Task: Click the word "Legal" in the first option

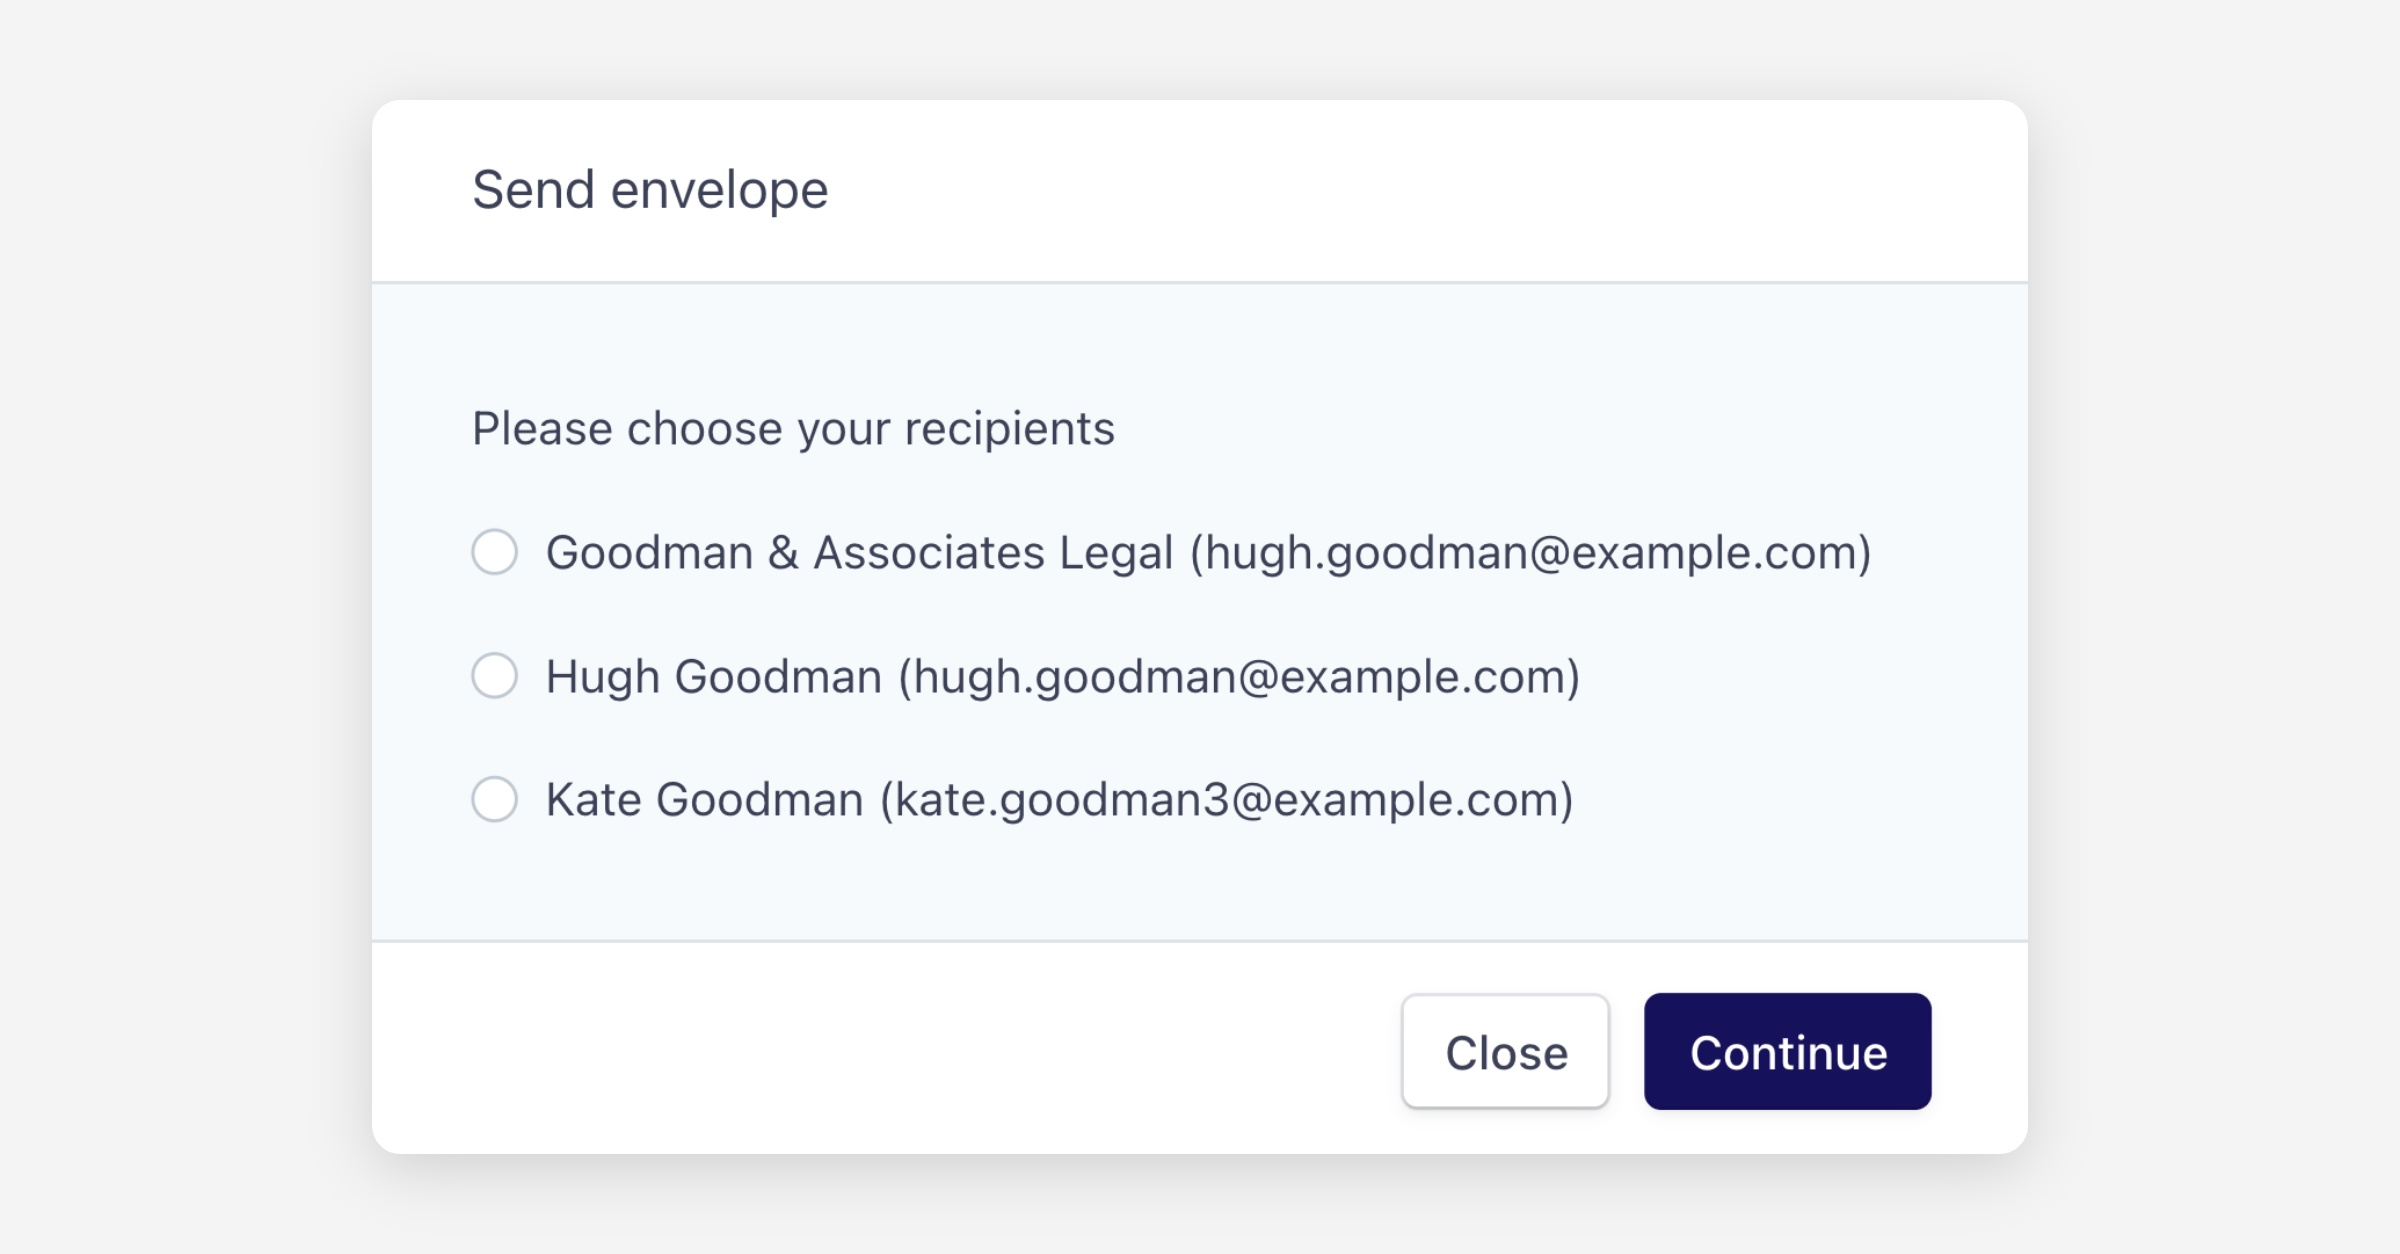Action: [x=1116, y=553]
